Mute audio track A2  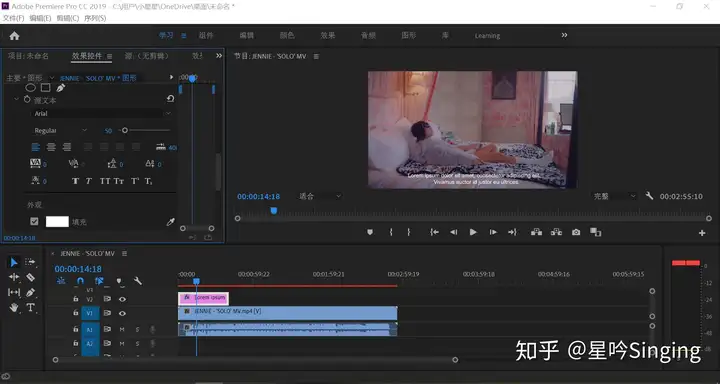point(122,344)
